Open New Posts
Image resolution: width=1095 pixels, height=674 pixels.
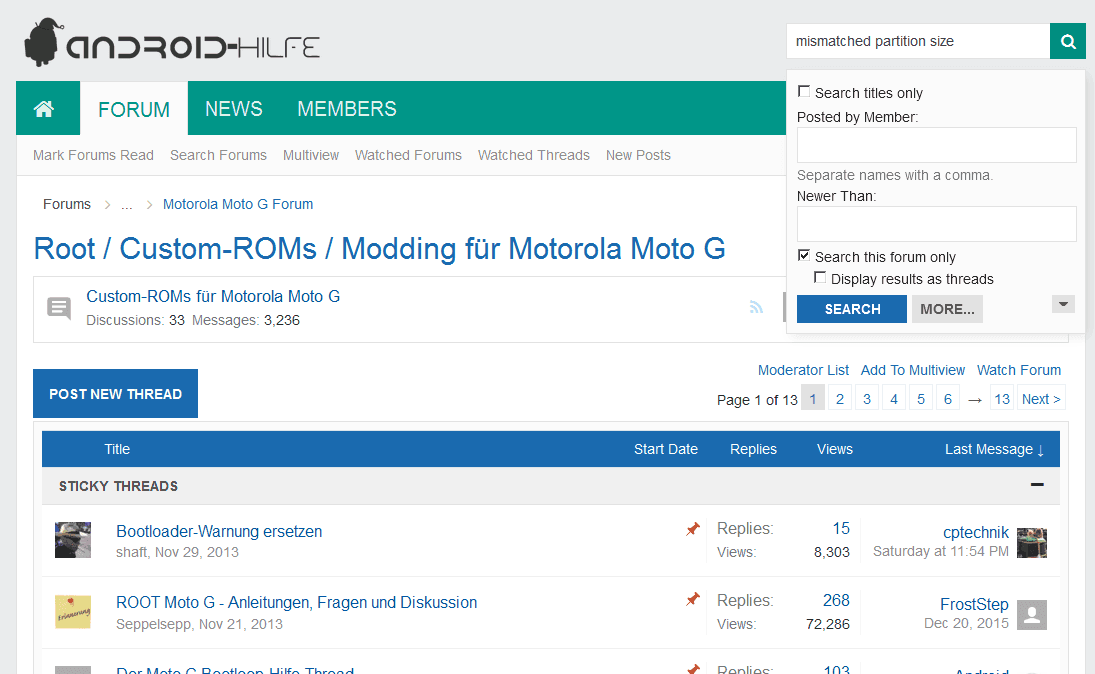pyautogui.click(x=638, y=155)
